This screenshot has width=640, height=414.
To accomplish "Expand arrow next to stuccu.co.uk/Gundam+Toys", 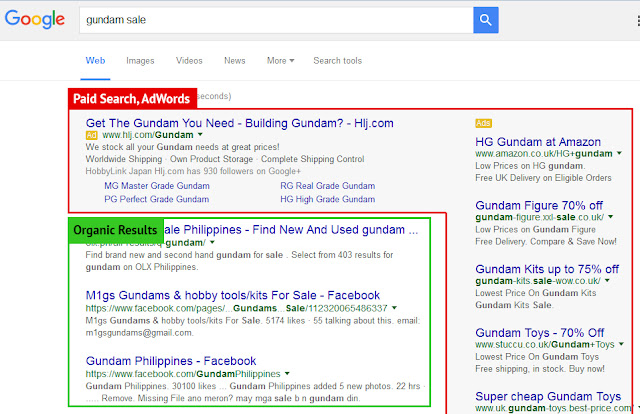I will coord(621,344).
